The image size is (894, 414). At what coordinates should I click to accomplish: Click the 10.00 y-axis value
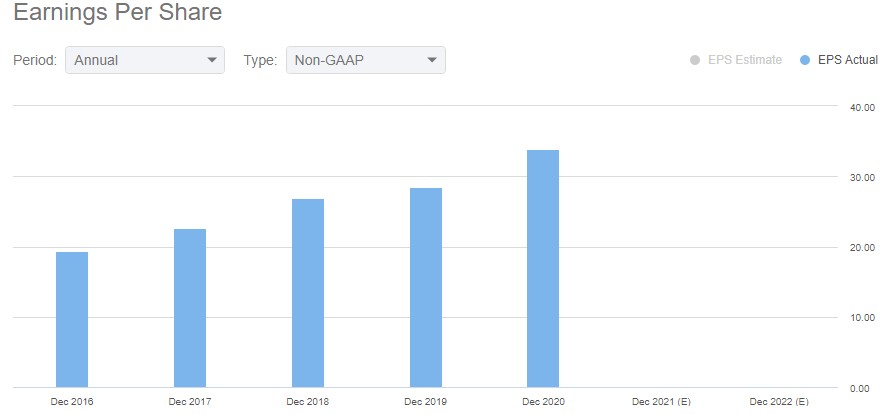(864, 318)
